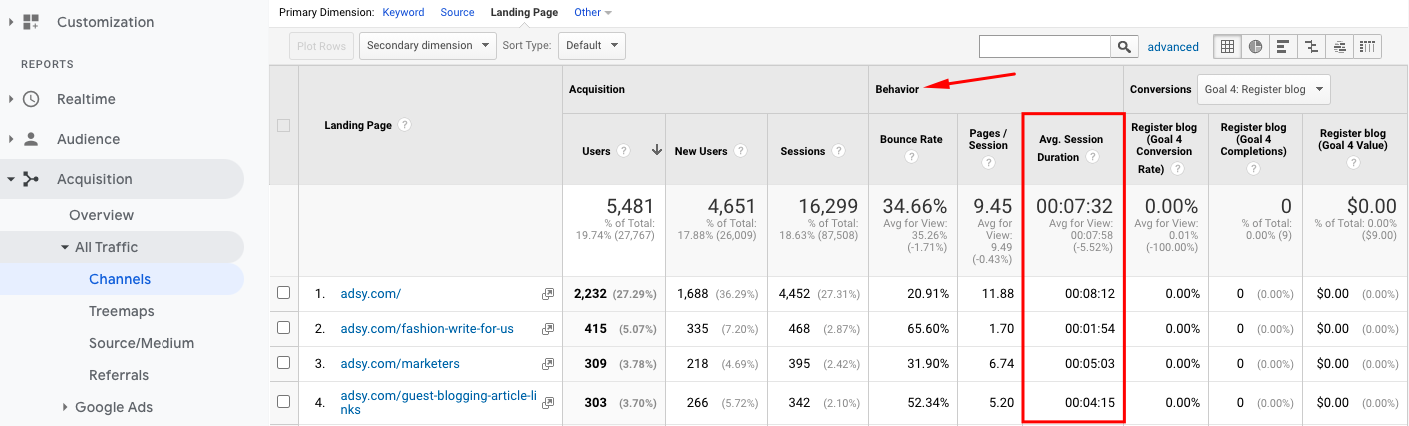The height and width of the screenshot is (426, 1409).
Task: Open the Secondary dimension dropdown
Action: point(428,45)
